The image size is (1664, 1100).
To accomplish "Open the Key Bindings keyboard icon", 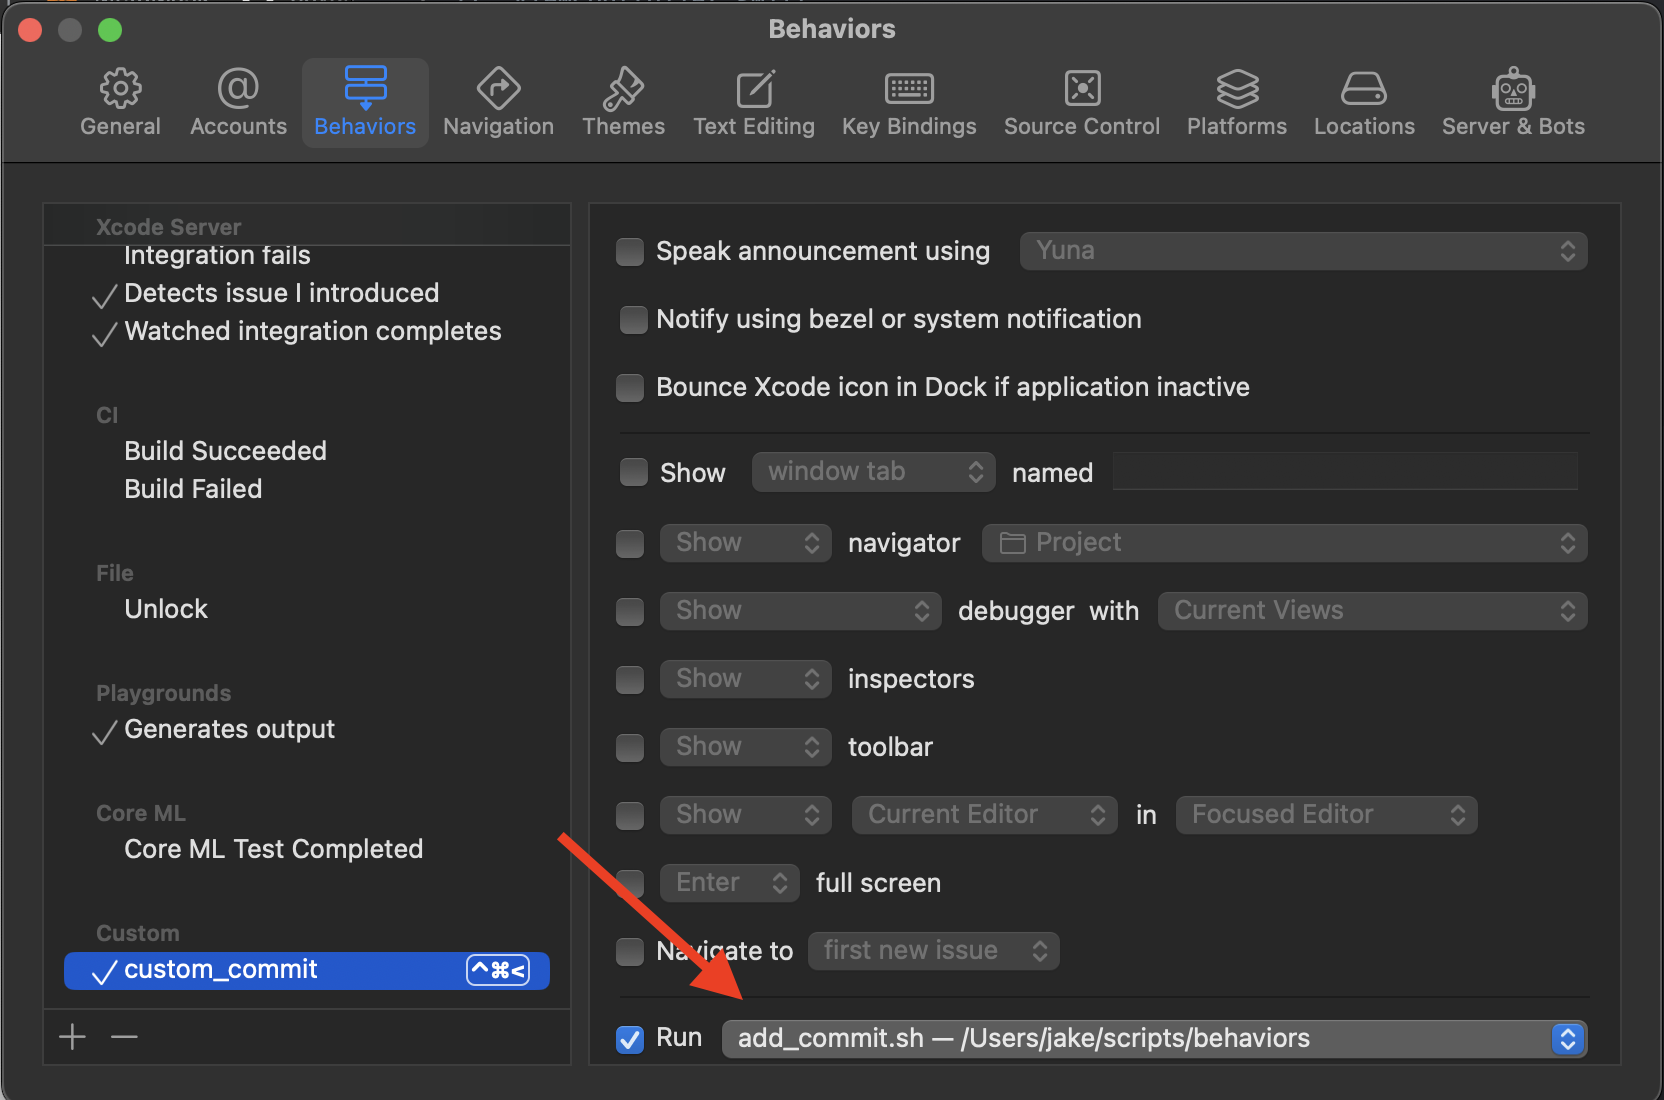I will (x=909, y=89).
